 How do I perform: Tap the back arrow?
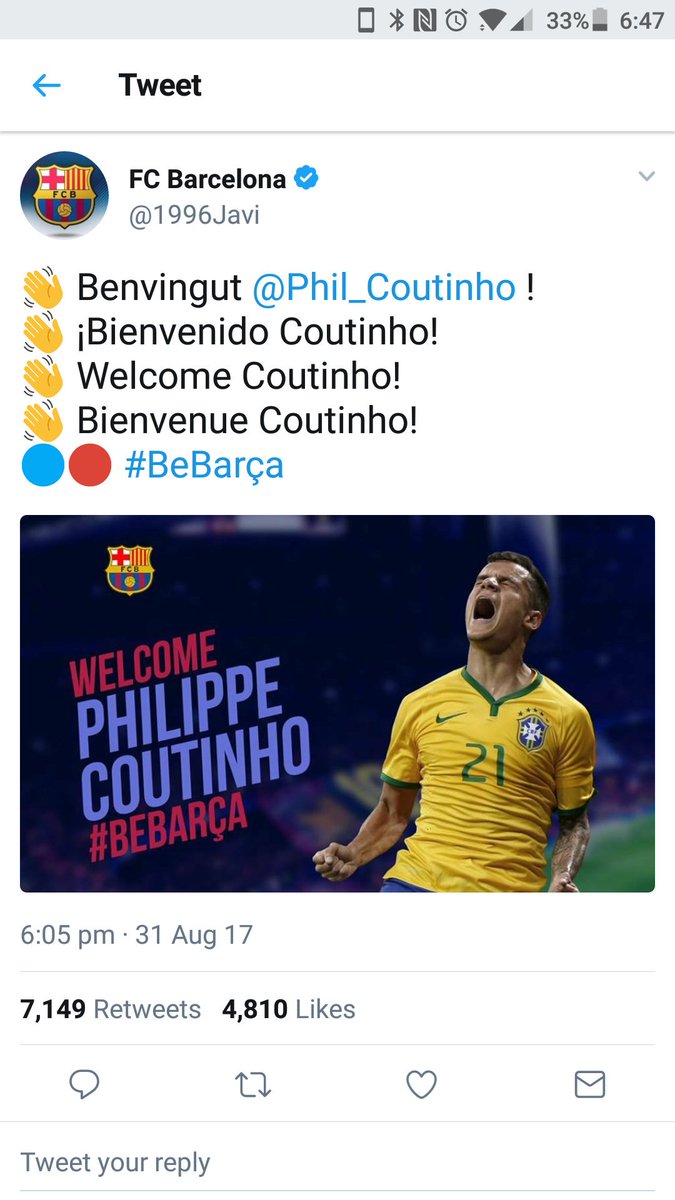[46, 86]
